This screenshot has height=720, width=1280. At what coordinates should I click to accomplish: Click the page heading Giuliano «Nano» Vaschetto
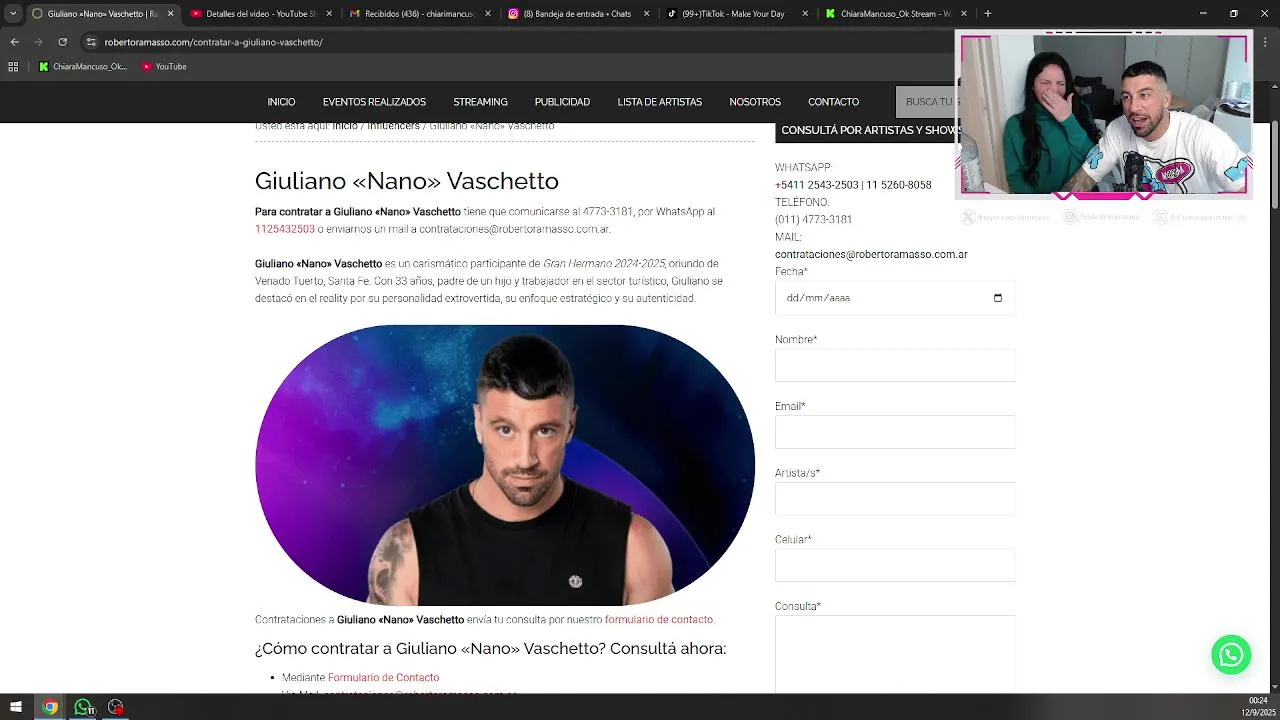tap(406, 181)
